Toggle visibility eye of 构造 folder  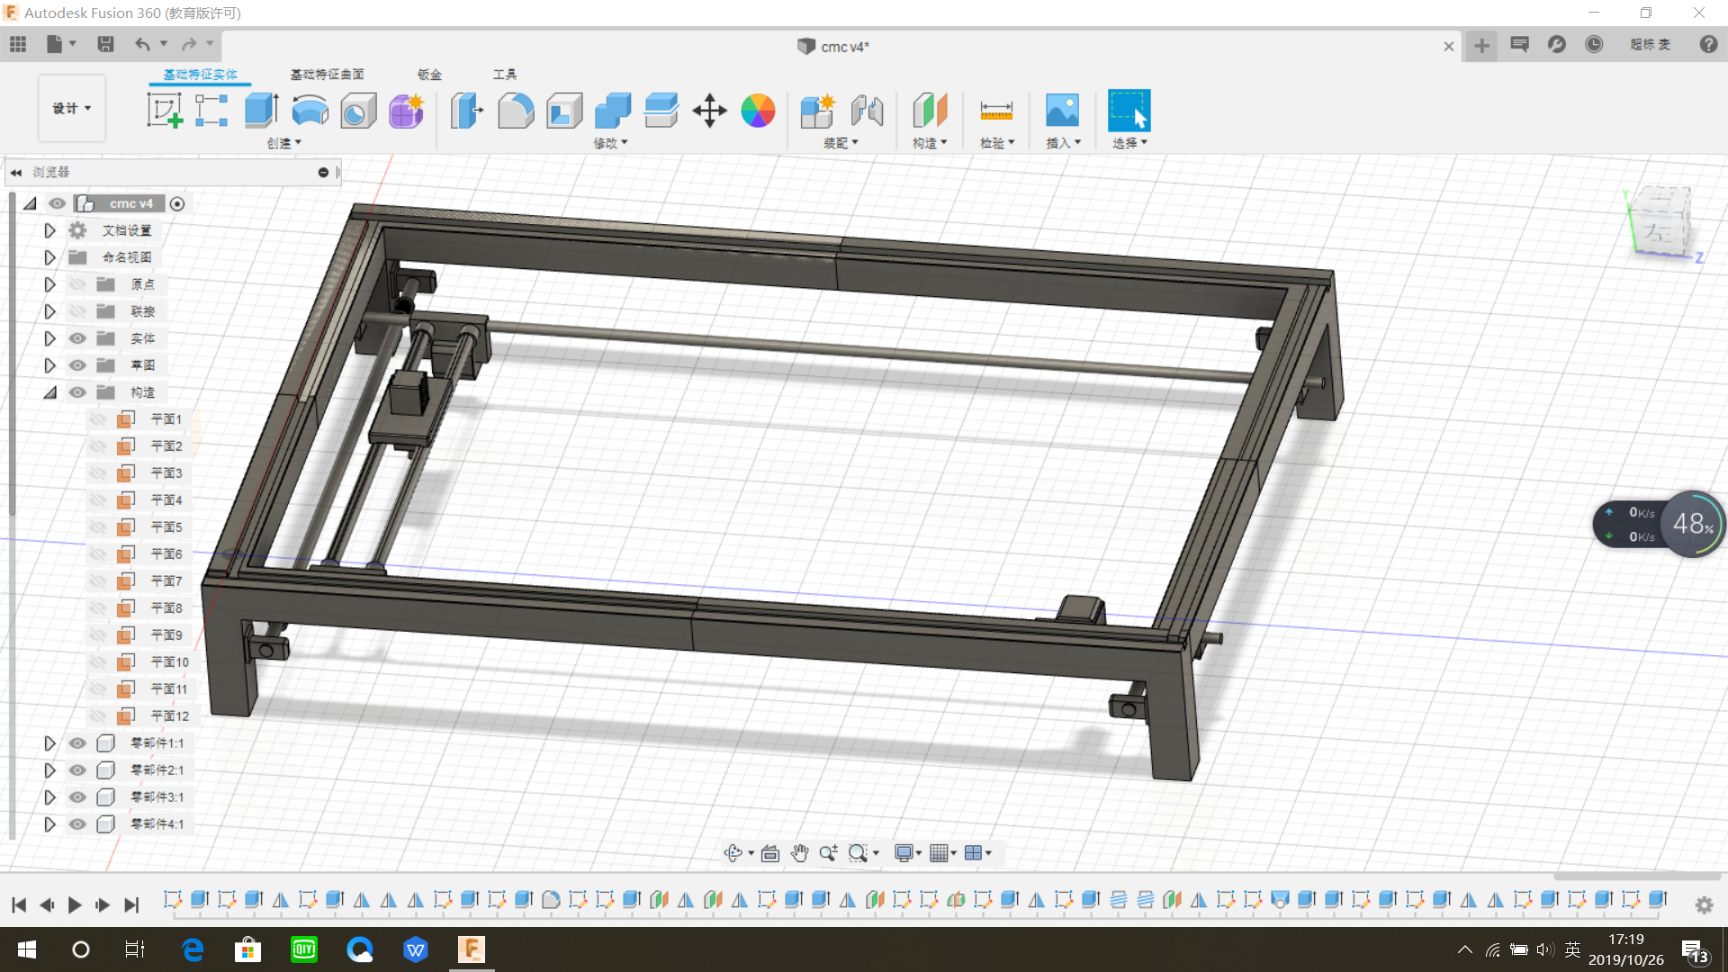coord(77,393)
